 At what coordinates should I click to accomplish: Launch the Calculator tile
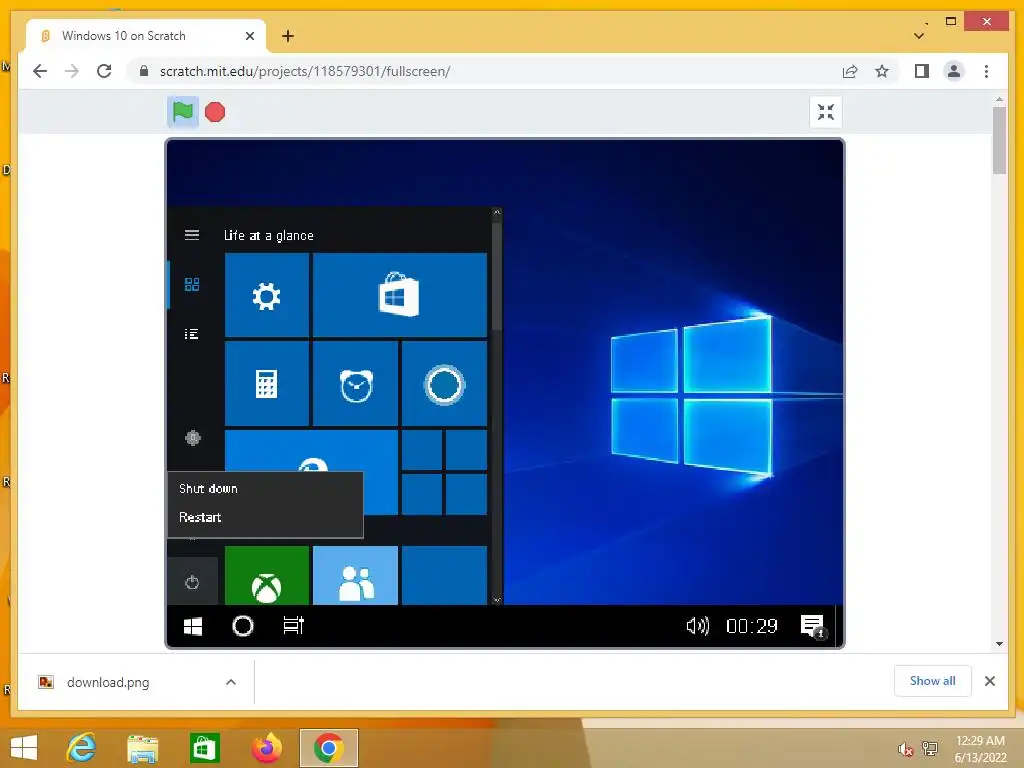coord(266,384)
